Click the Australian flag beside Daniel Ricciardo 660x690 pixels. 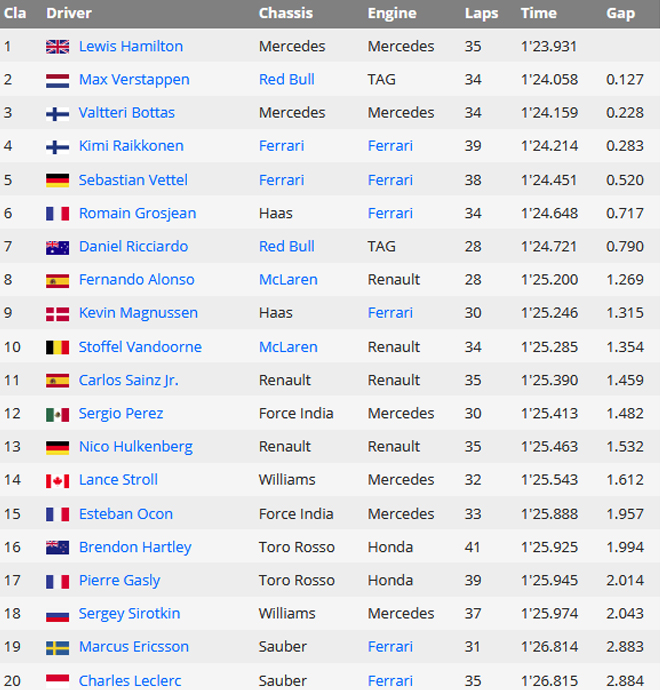click(x=57, y=247)
